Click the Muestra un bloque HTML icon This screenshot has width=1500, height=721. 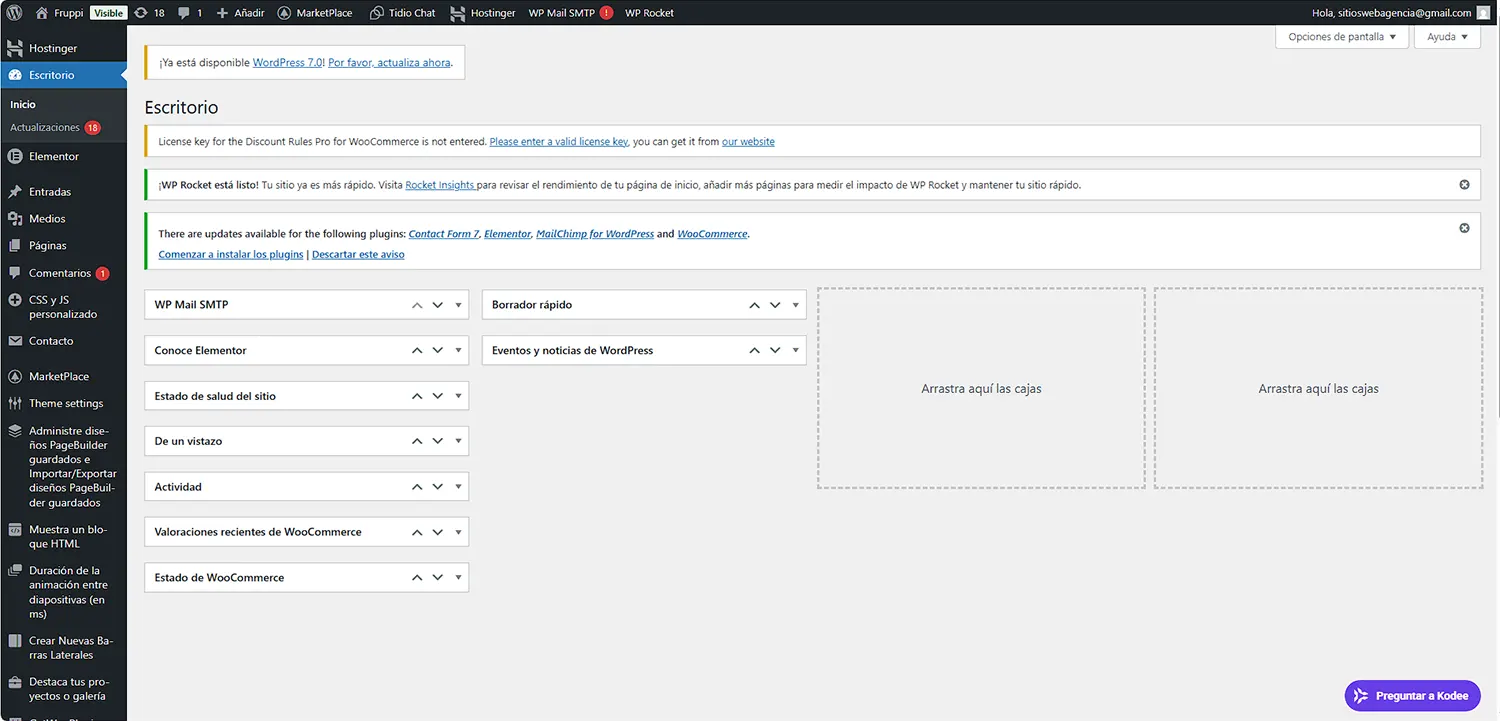click(x=15, y=530)
